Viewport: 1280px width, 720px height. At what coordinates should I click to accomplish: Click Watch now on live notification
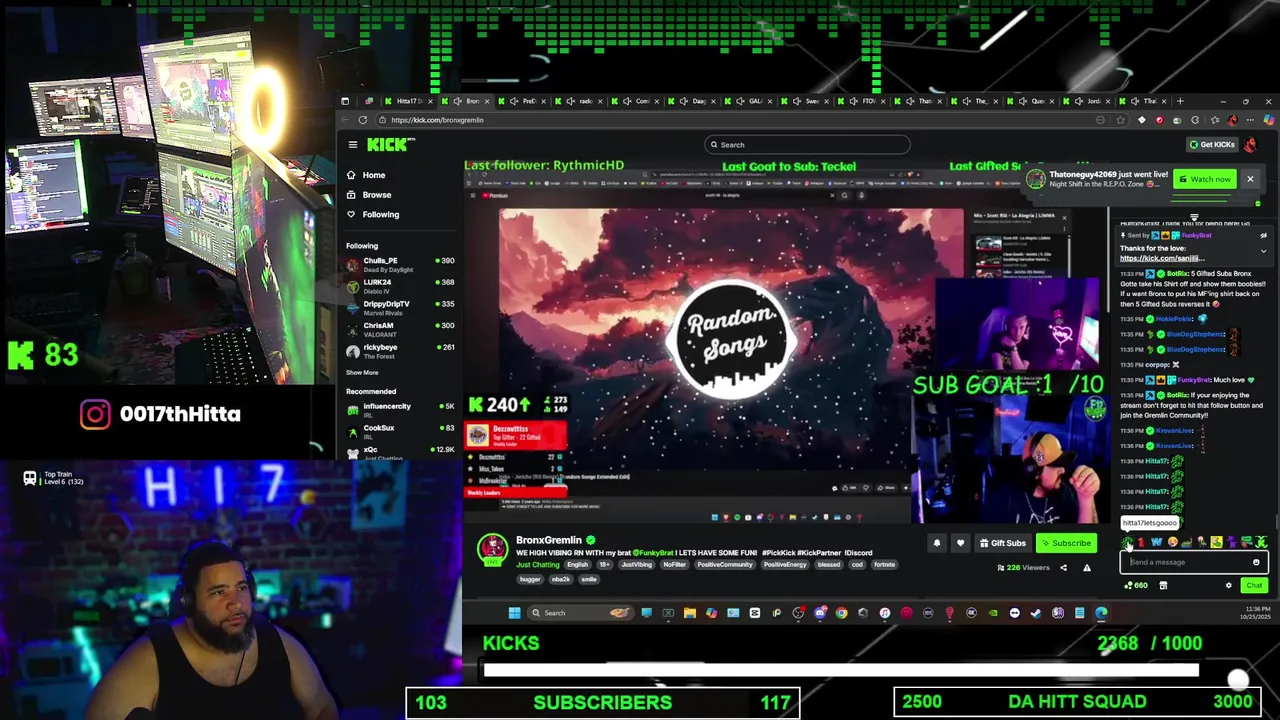[1204, 180]
